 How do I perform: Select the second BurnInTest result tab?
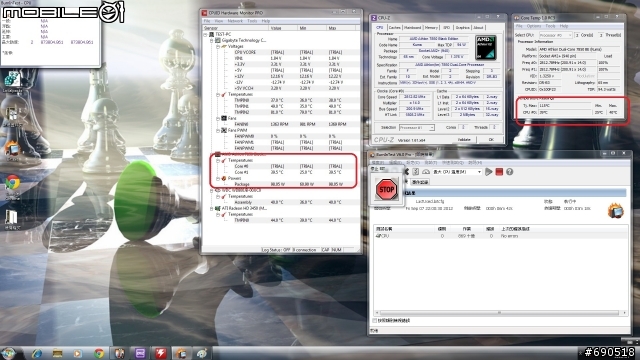(x=420, y=182)
